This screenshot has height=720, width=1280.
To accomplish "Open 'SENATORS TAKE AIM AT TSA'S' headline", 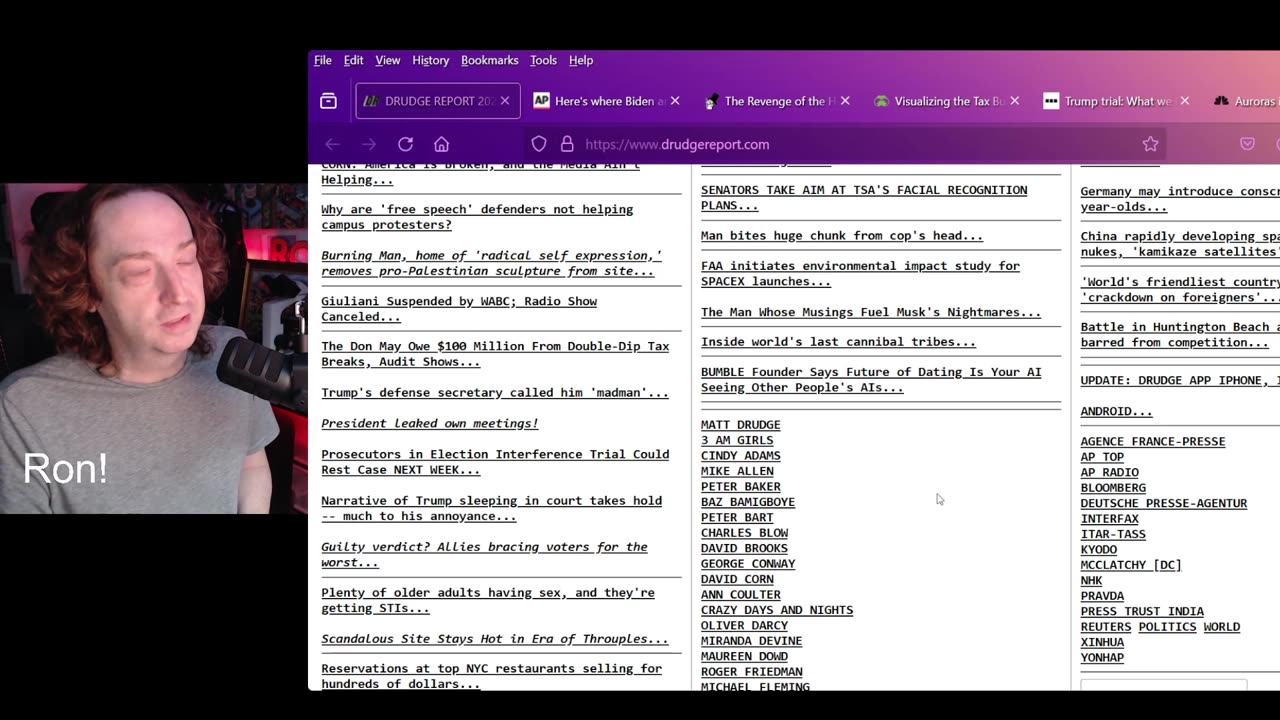I will pos(864,197).
